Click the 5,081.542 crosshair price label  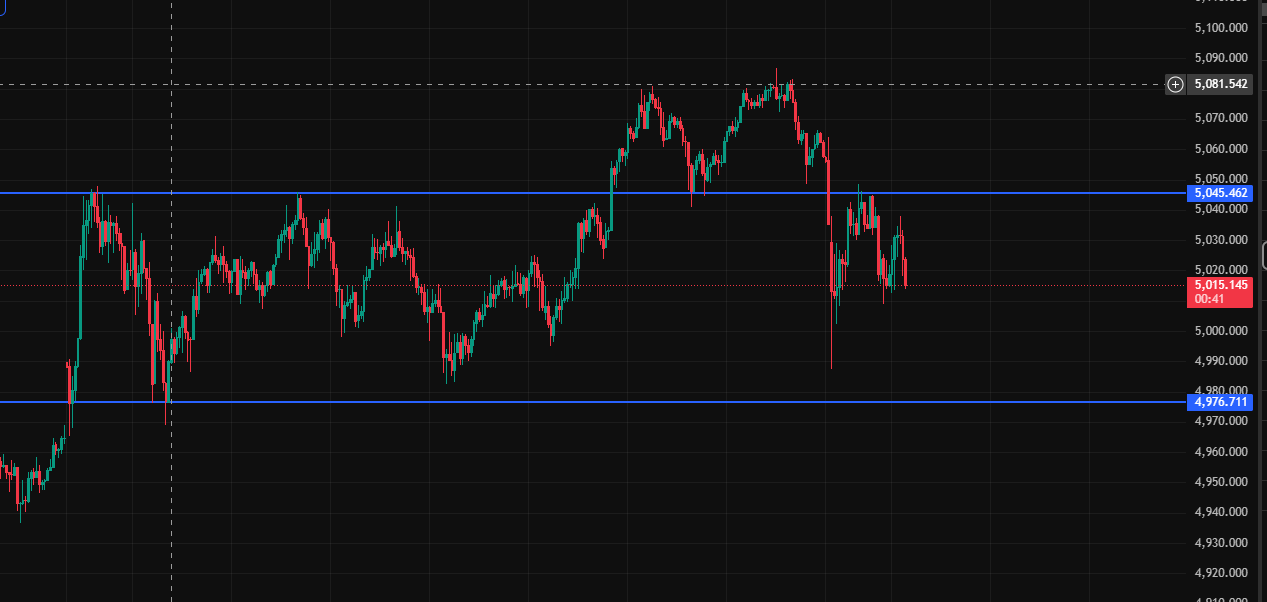(x=1221, y=84)
